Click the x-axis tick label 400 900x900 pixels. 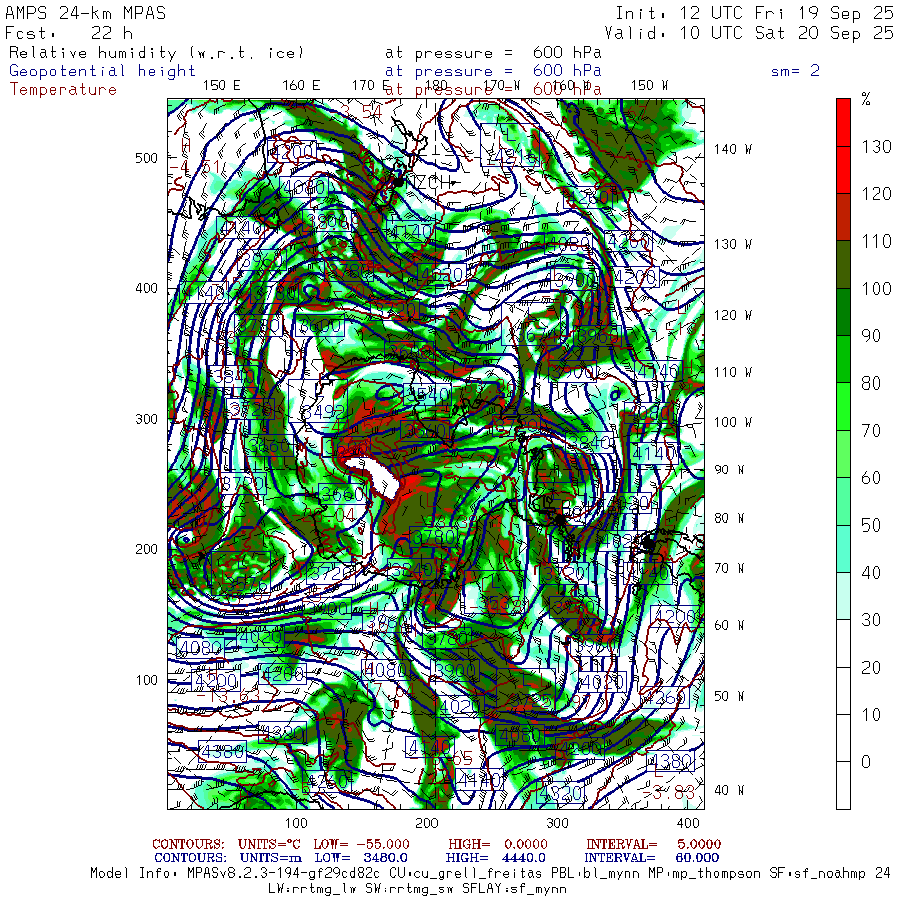click(688, 823)
